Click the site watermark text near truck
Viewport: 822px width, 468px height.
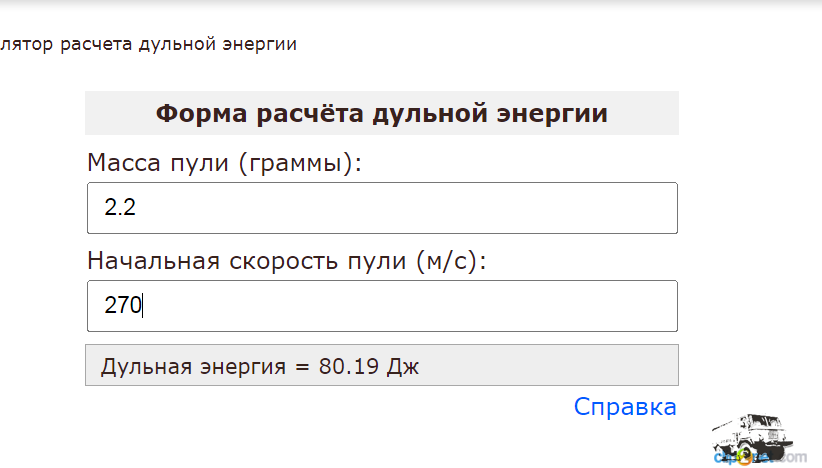(x=760, y=458)
